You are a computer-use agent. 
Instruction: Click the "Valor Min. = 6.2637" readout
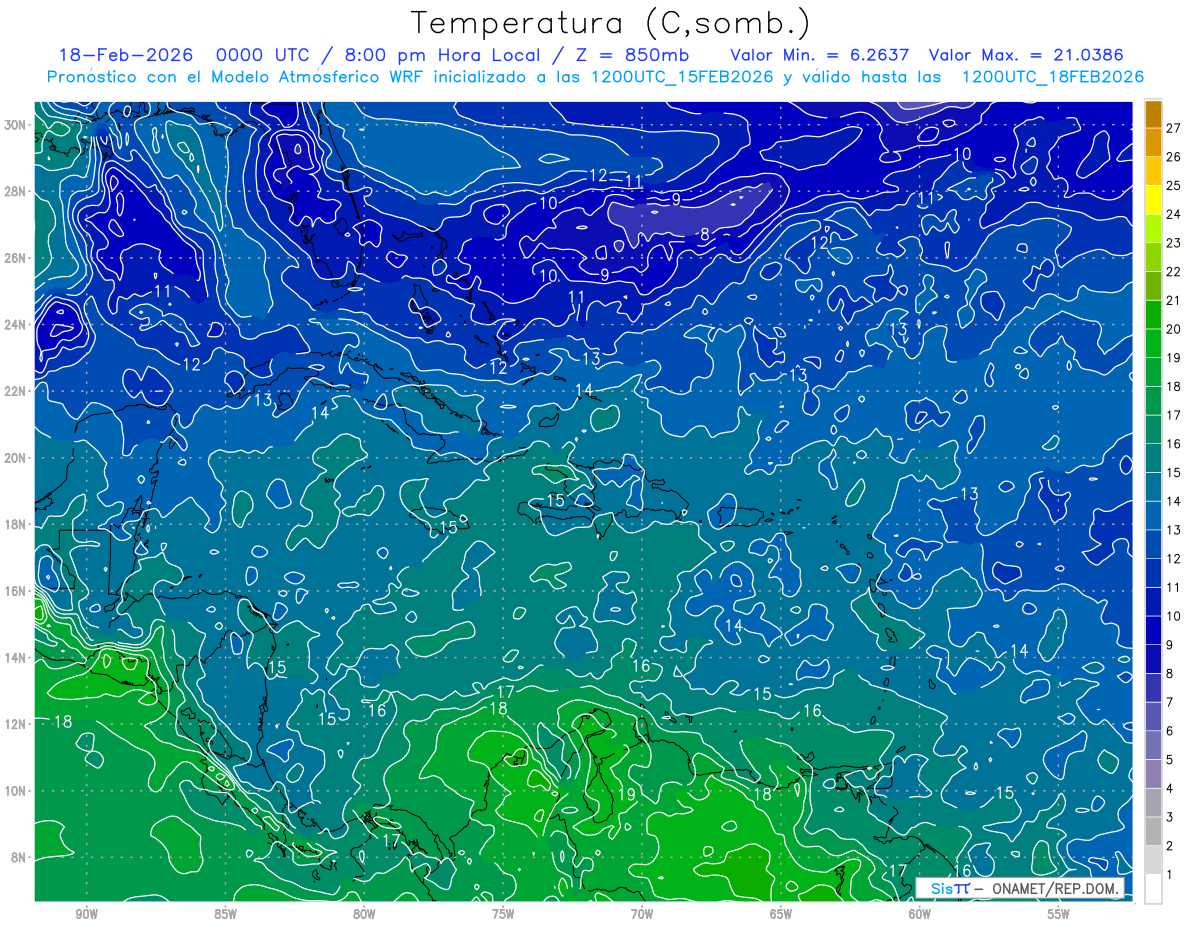[x=820, y=55]
